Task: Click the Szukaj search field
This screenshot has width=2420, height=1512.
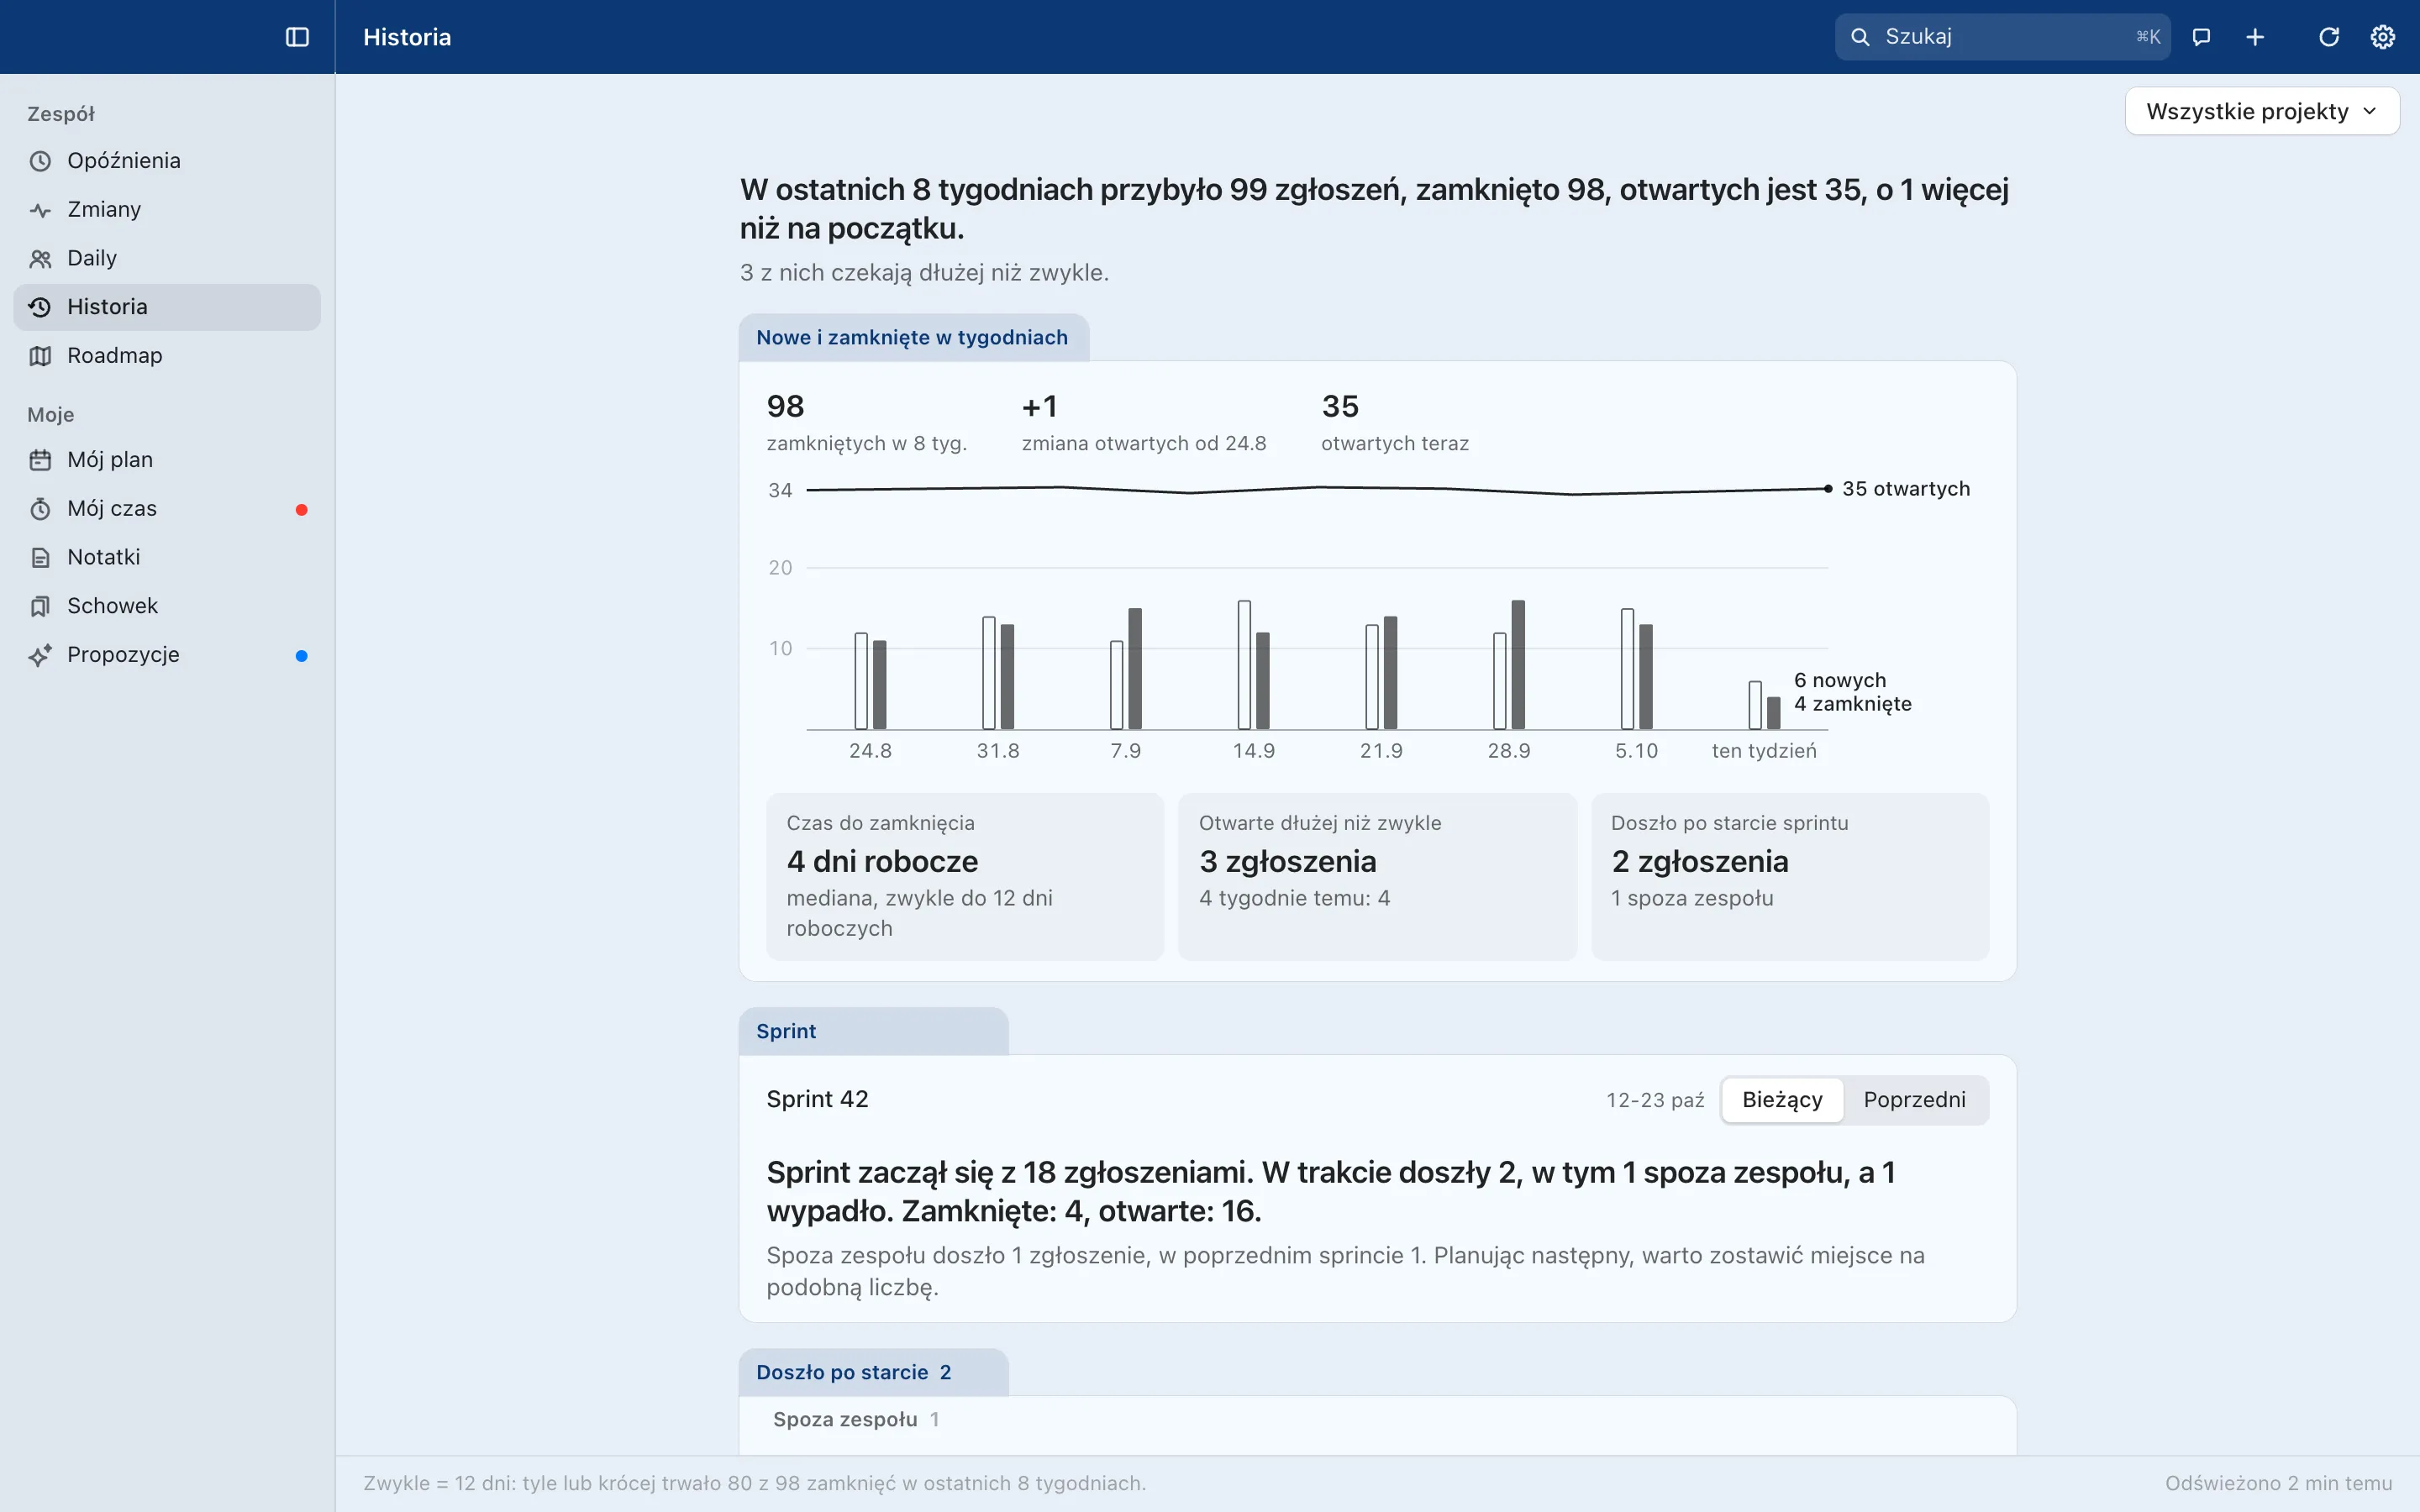Action: tap(2002, 37)
